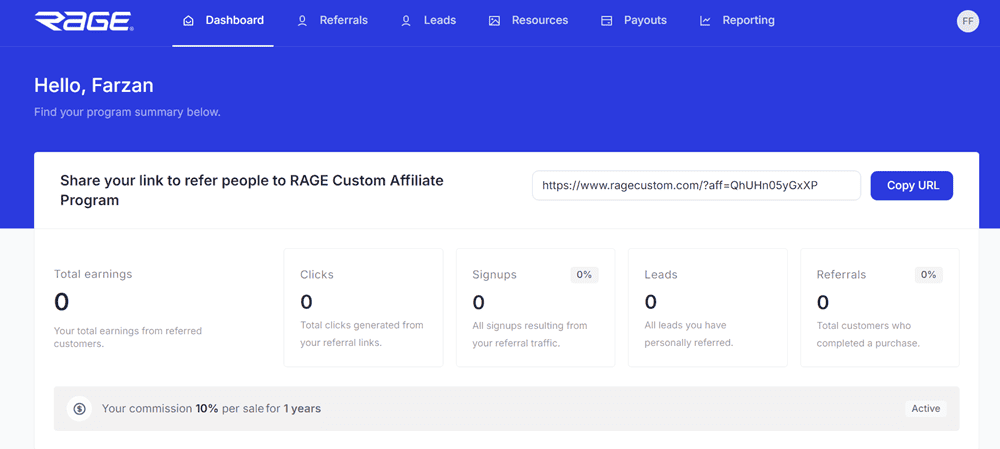This screenshot has width=1000, height=449.
Task: Select the affiliate link URL field
Action: pos(696,186)
